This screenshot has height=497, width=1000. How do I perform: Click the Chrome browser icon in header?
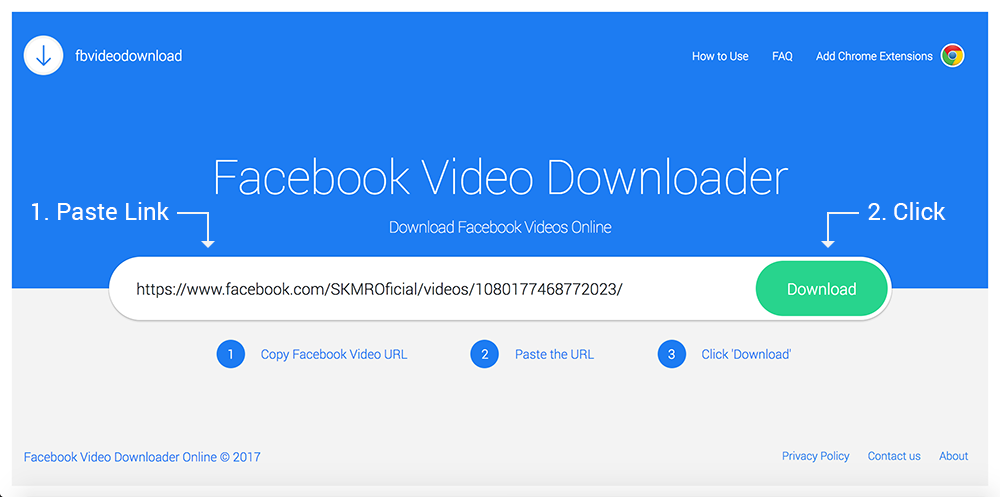[953, 56]
